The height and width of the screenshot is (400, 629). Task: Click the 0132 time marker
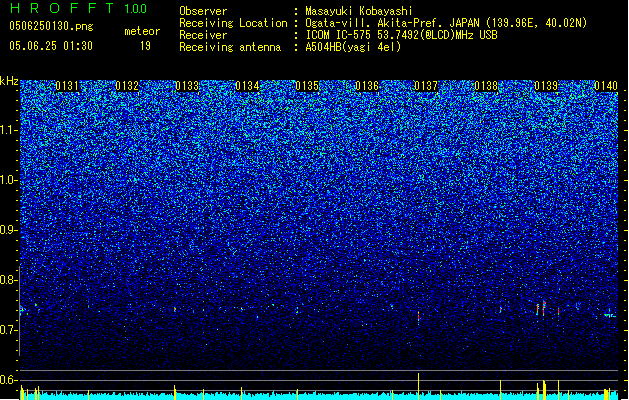(x=127, y=86)
